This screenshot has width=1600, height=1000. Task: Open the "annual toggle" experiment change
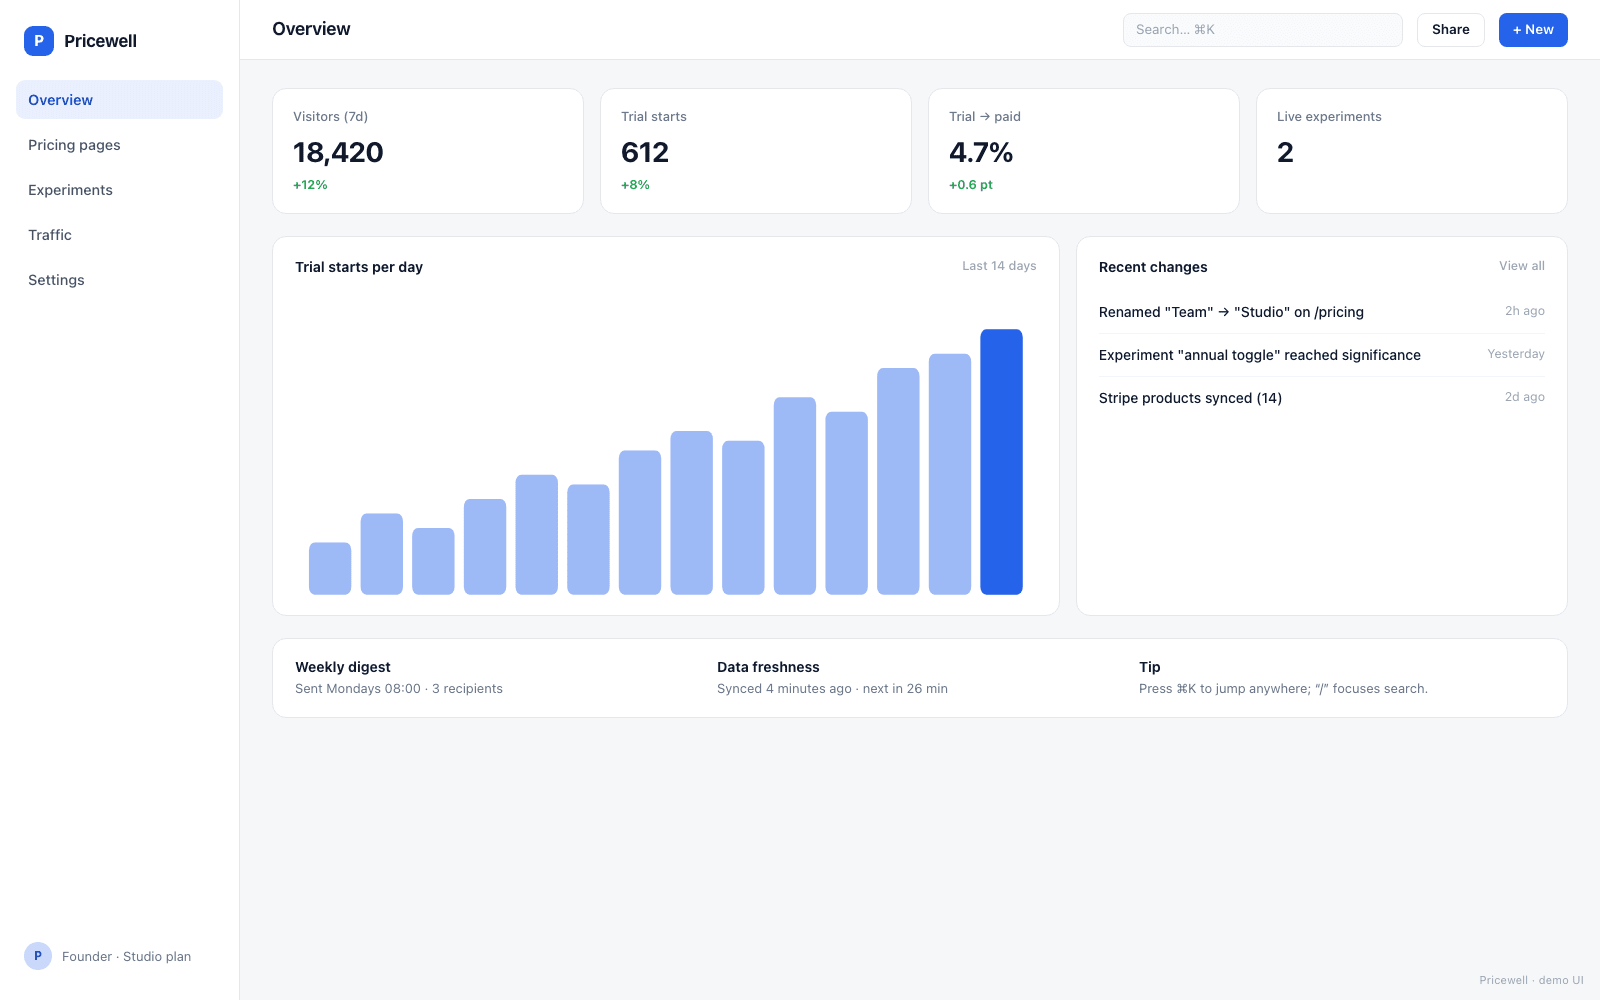(1322, 355)
